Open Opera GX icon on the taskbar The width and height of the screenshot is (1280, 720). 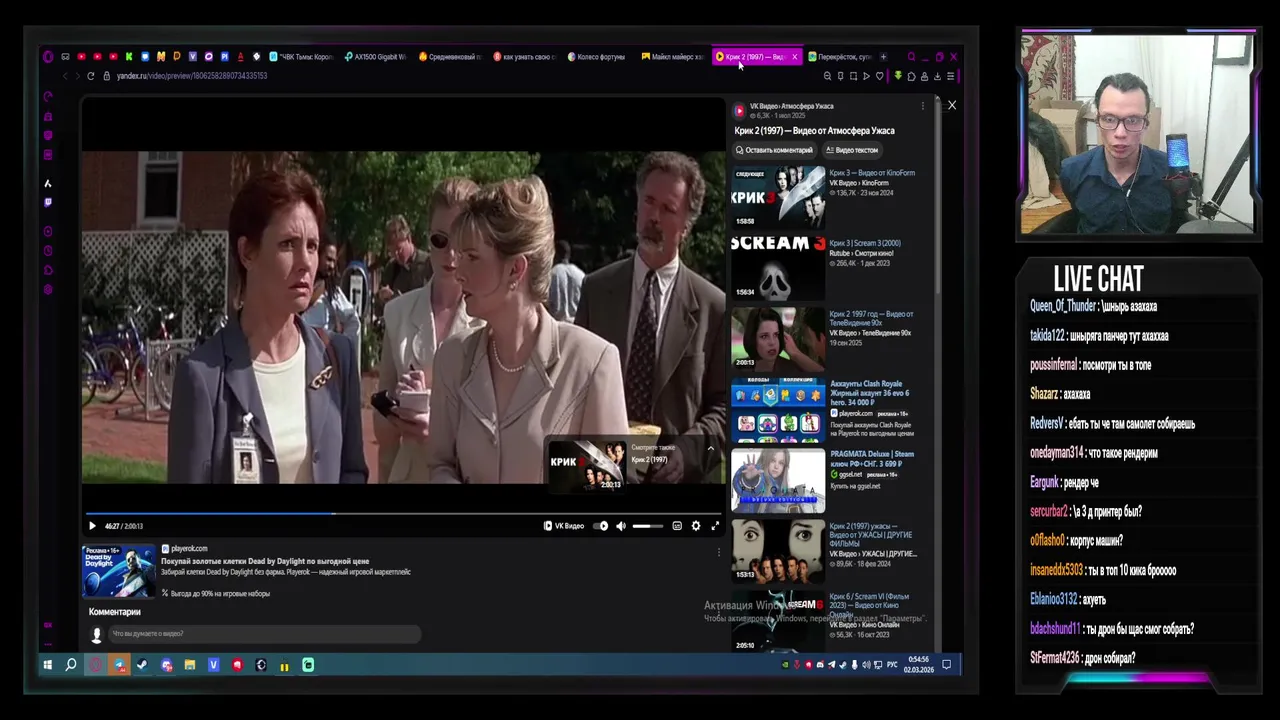95,665
